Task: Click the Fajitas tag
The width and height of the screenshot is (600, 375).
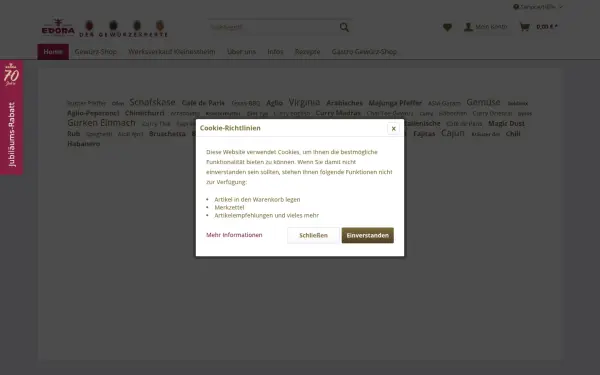Action: (424, 134)
